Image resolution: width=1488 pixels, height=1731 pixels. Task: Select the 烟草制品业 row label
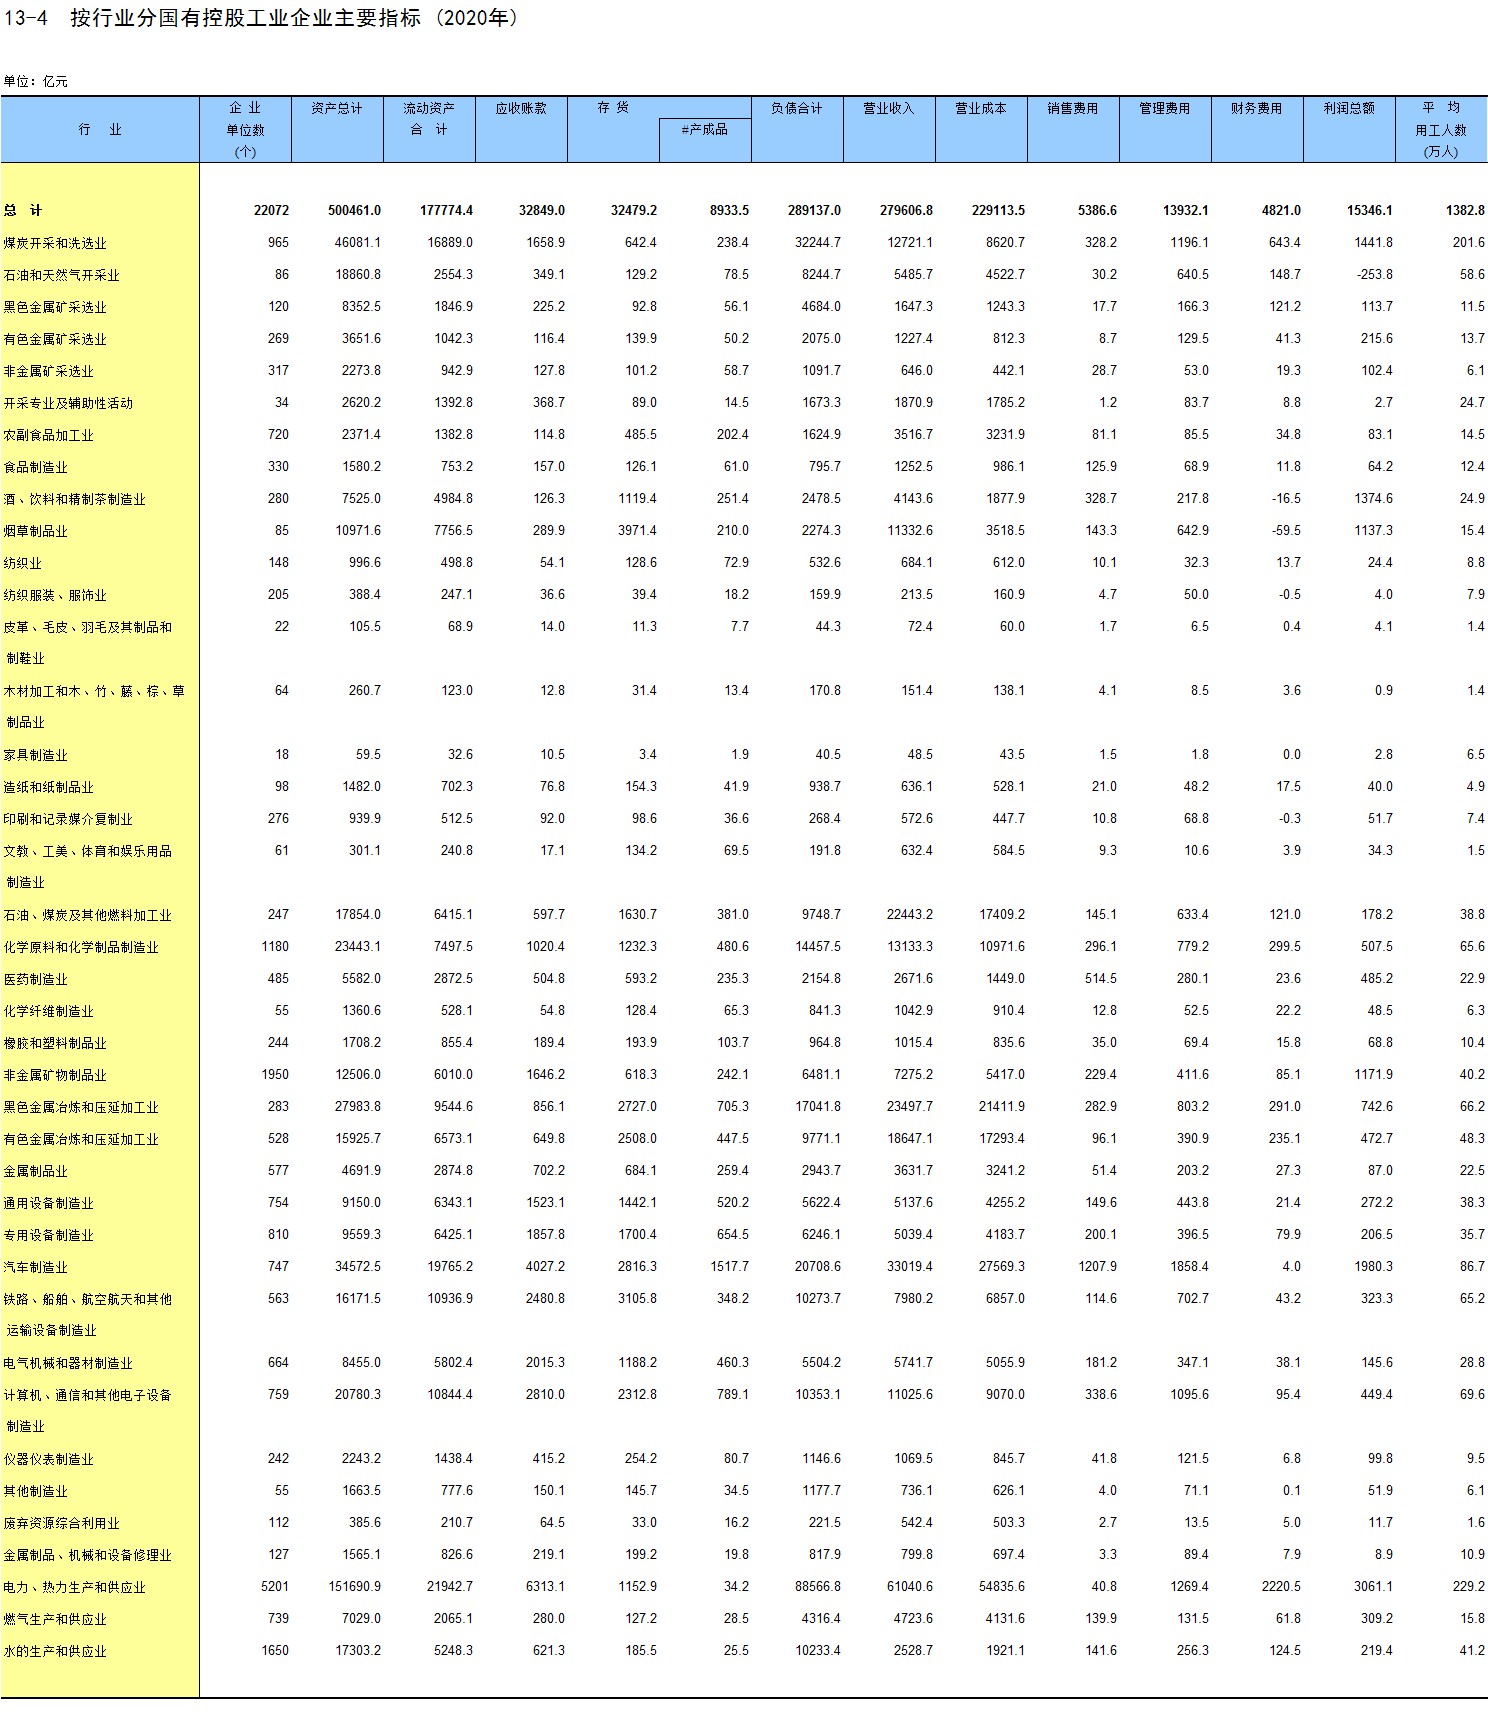[x=36, y=531]
